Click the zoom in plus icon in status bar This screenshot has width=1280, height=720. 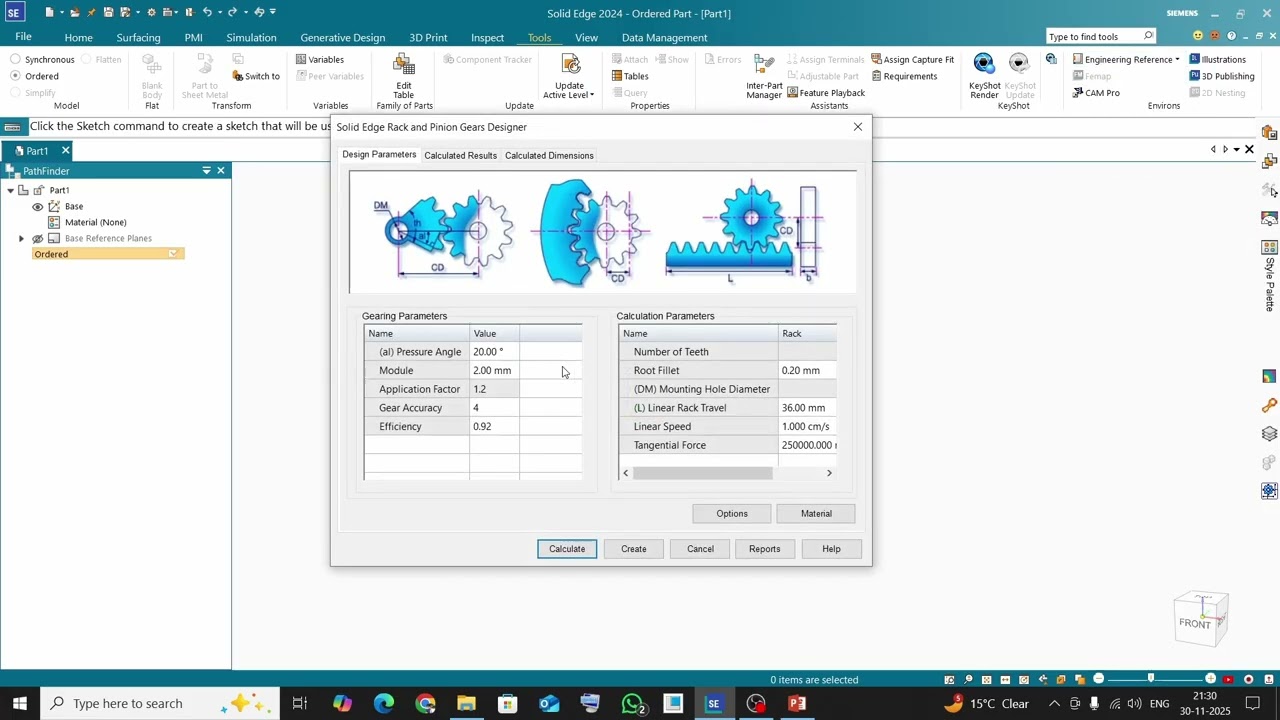(1211, 680)
